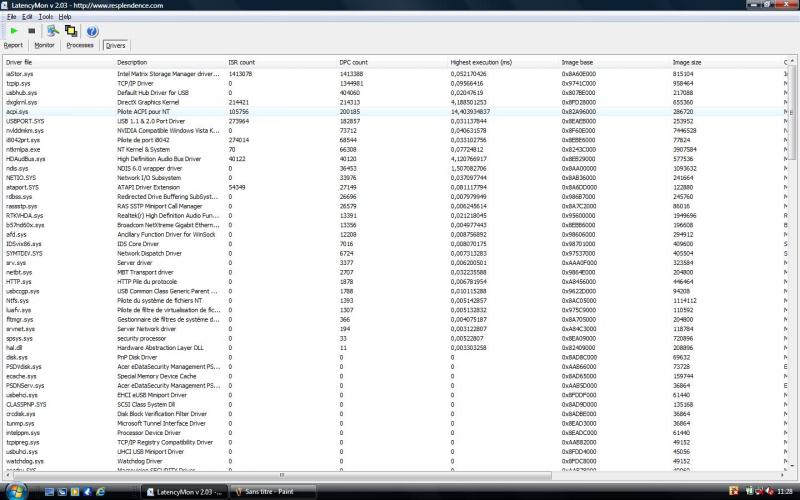The width and height of the screenshot is (800, 500).
Task: Select the ataport.SYS driver row
Action: click(395, 187)
